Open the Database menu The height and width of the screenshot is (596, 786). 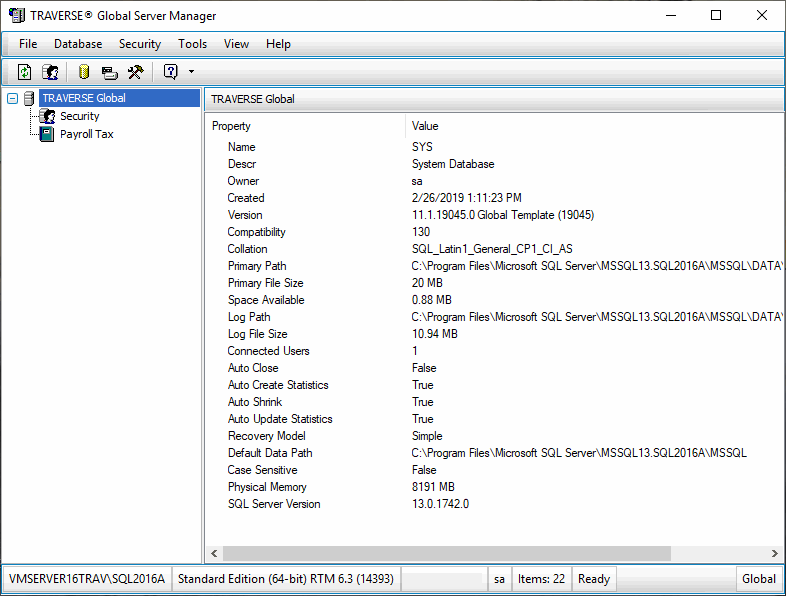(x=78, y=44)
